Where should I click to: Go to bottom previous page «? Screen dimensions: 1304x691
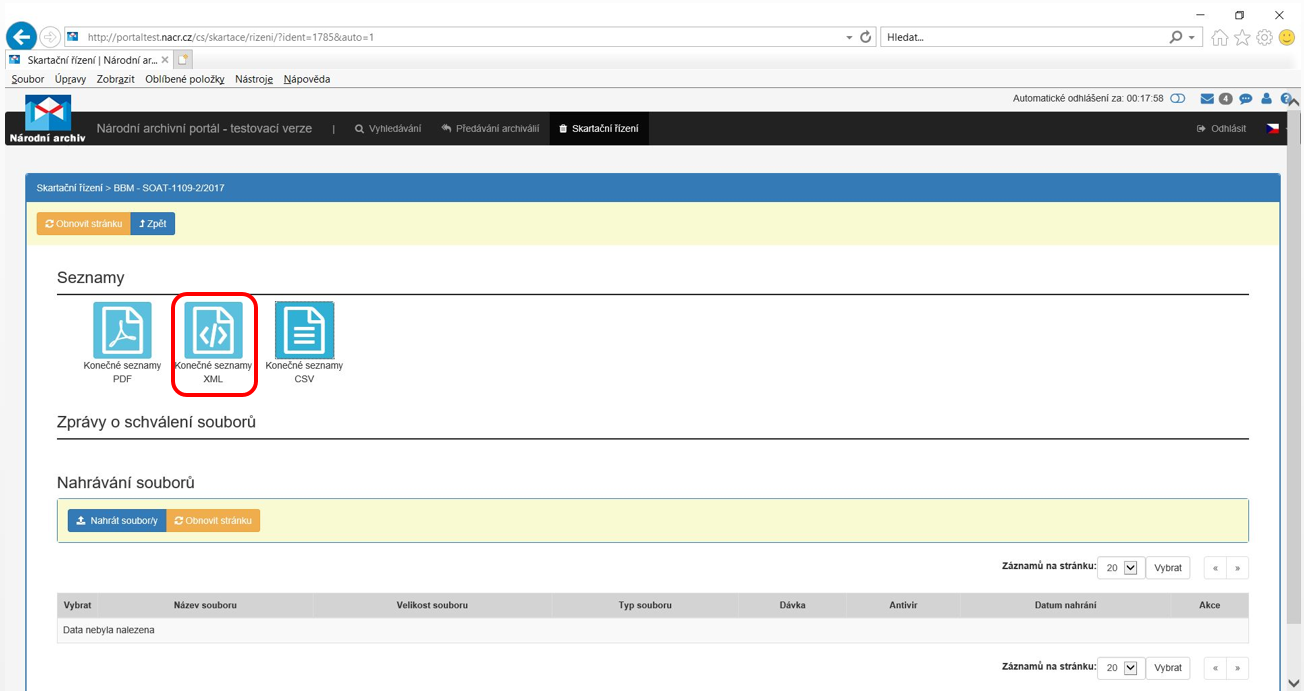click(x=1215, y=668)
